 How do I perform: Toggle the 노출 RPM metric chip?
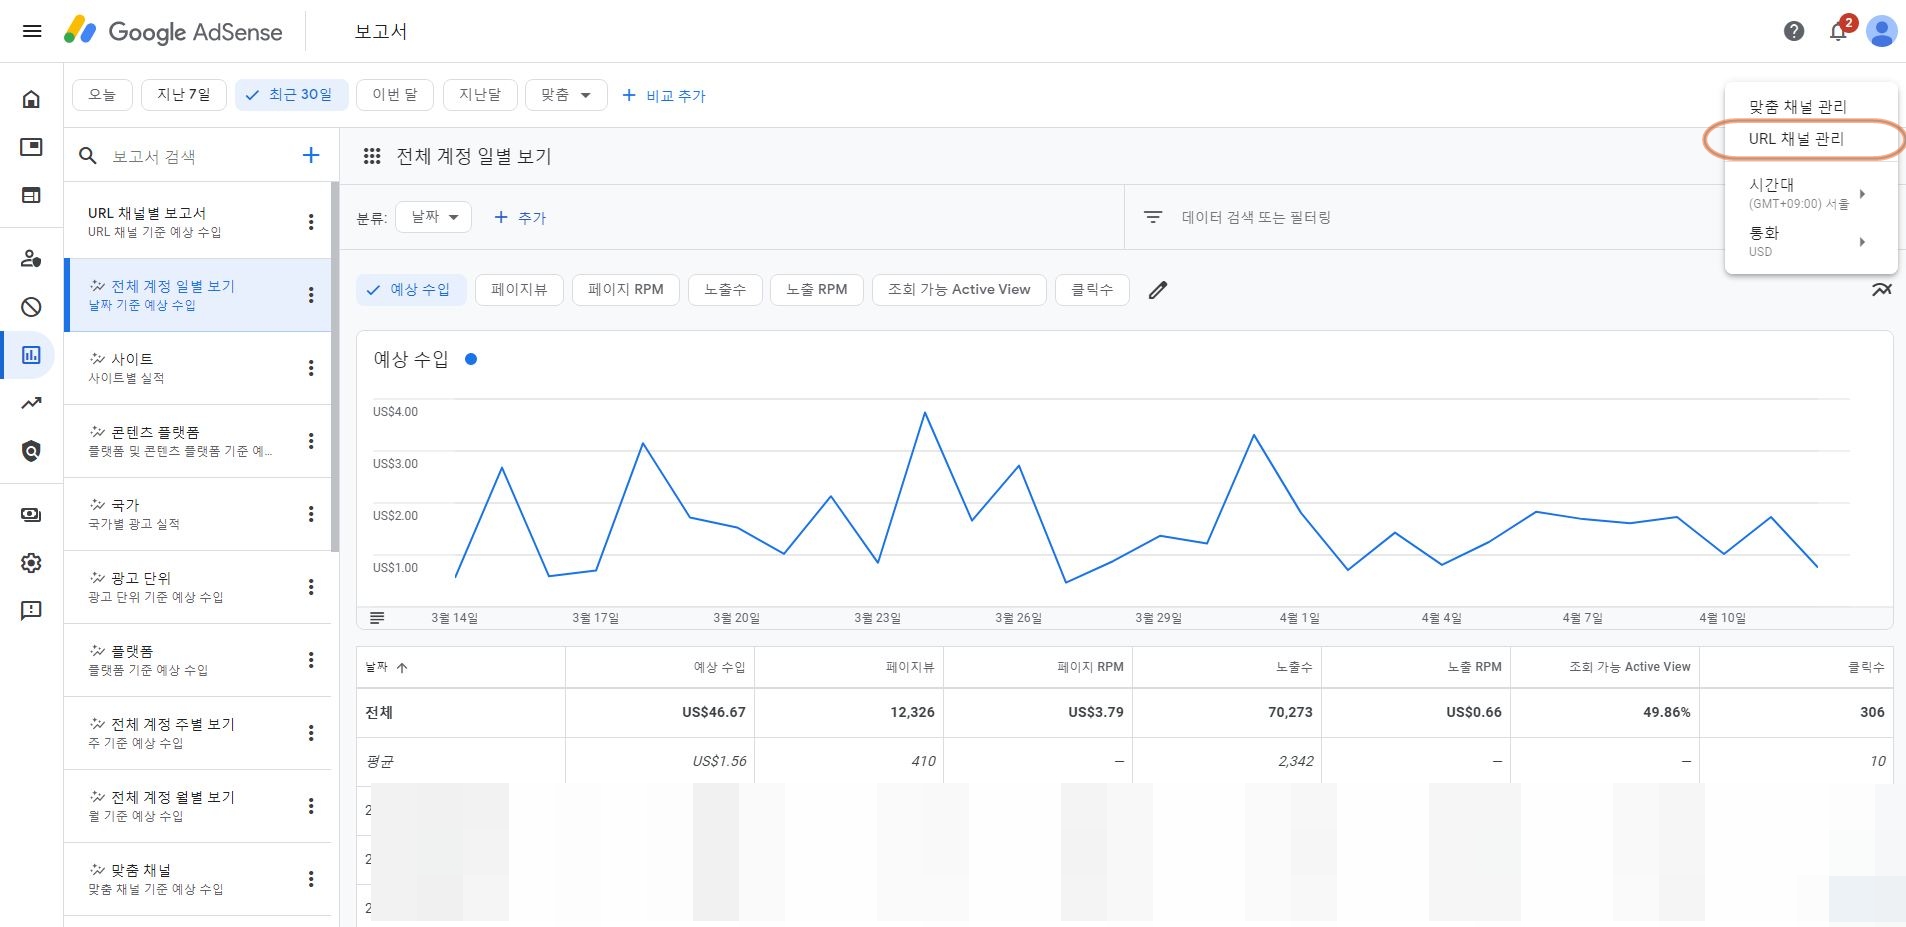pyautogui.click(x=817, y=290)
